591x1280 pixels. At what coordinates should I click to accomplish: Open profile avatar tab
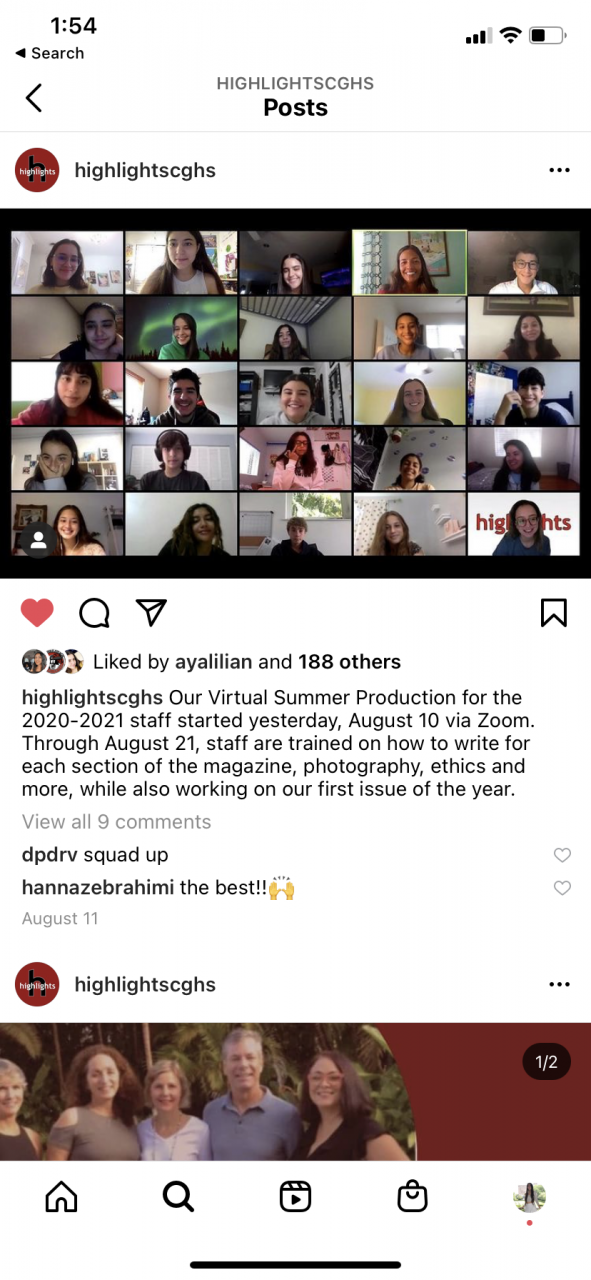pos(529,1196)
